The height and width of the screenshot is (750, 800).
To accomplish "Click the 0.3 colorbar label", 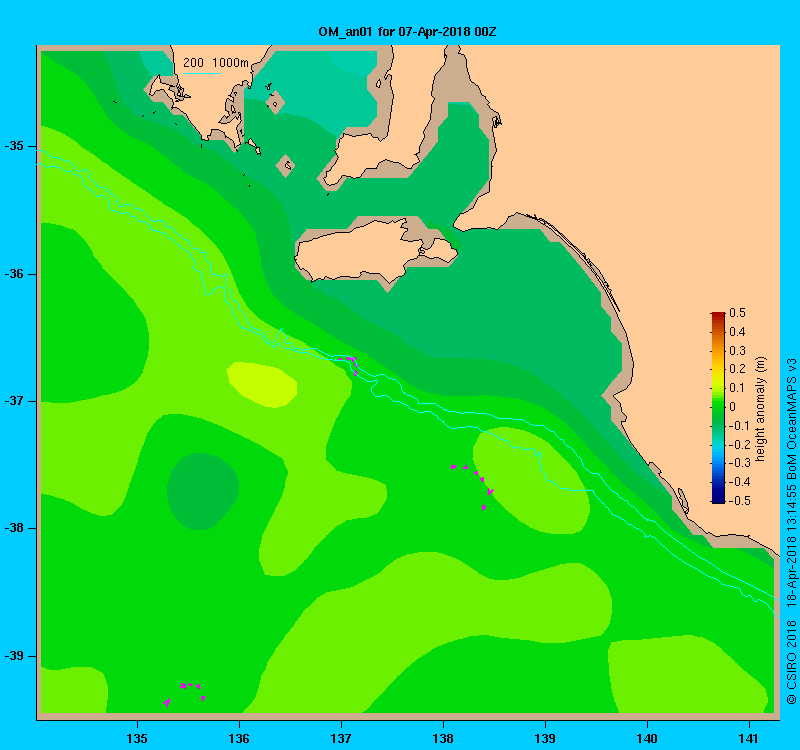I will (737, 351).
